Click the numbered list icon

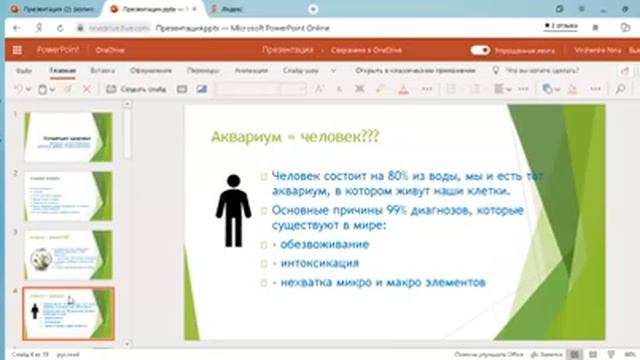point(476,89)
